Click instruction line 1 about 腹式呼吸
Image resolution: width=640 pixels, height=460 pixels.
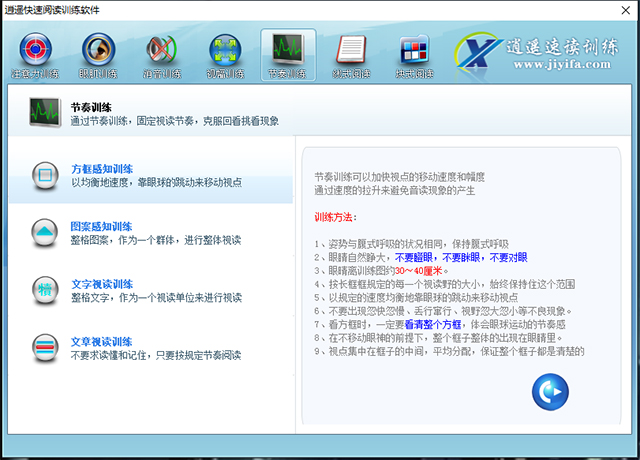tap(411, 244)
